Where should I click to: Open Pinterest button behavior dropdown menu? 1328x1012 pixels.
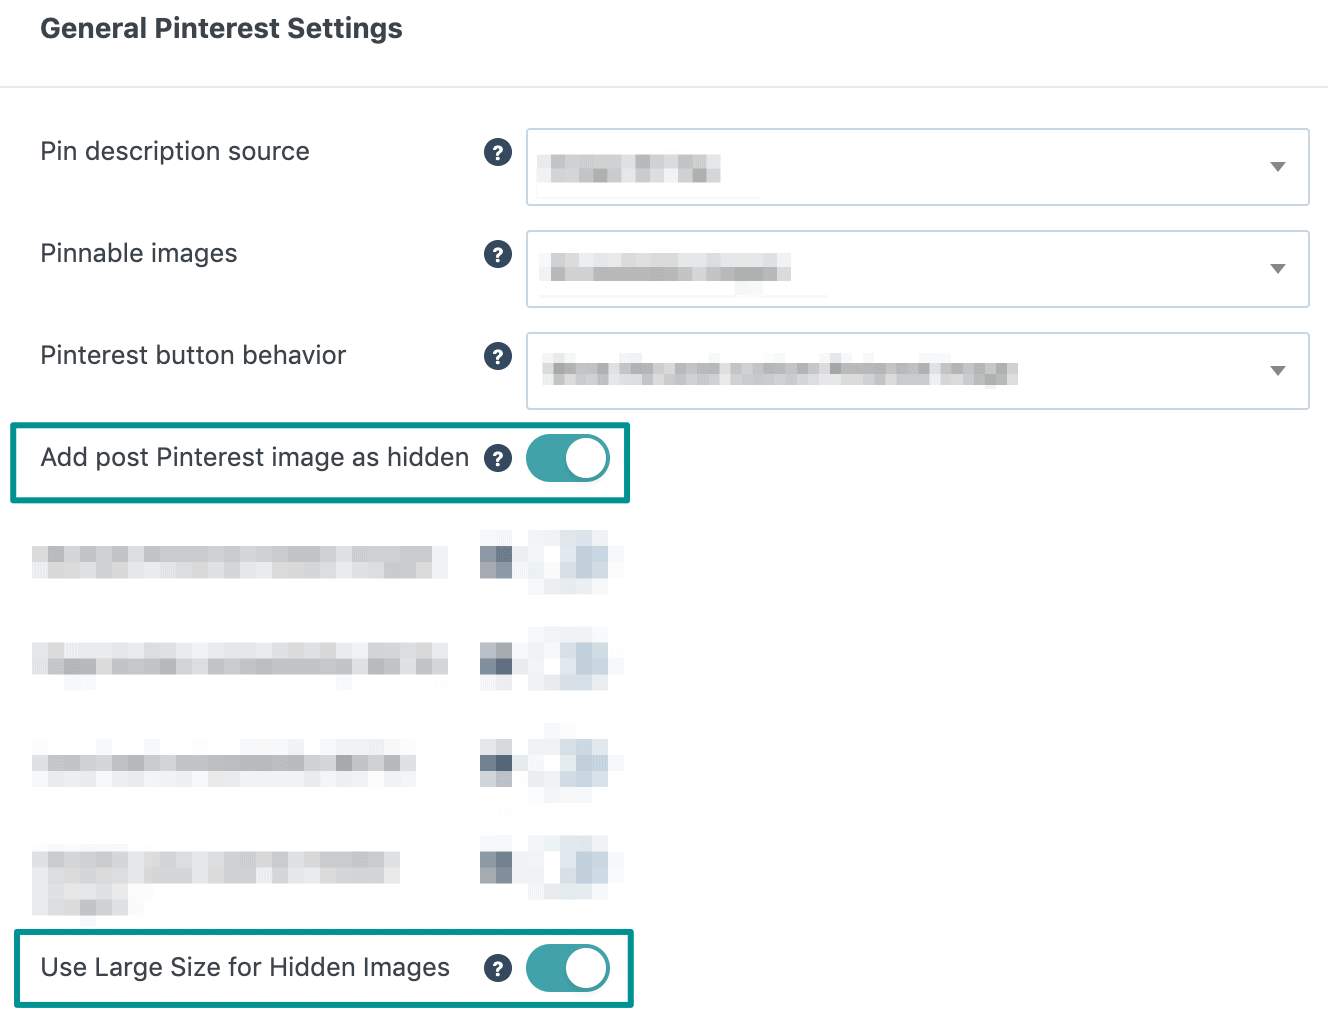pyautogui.click(x=917, y=371)
